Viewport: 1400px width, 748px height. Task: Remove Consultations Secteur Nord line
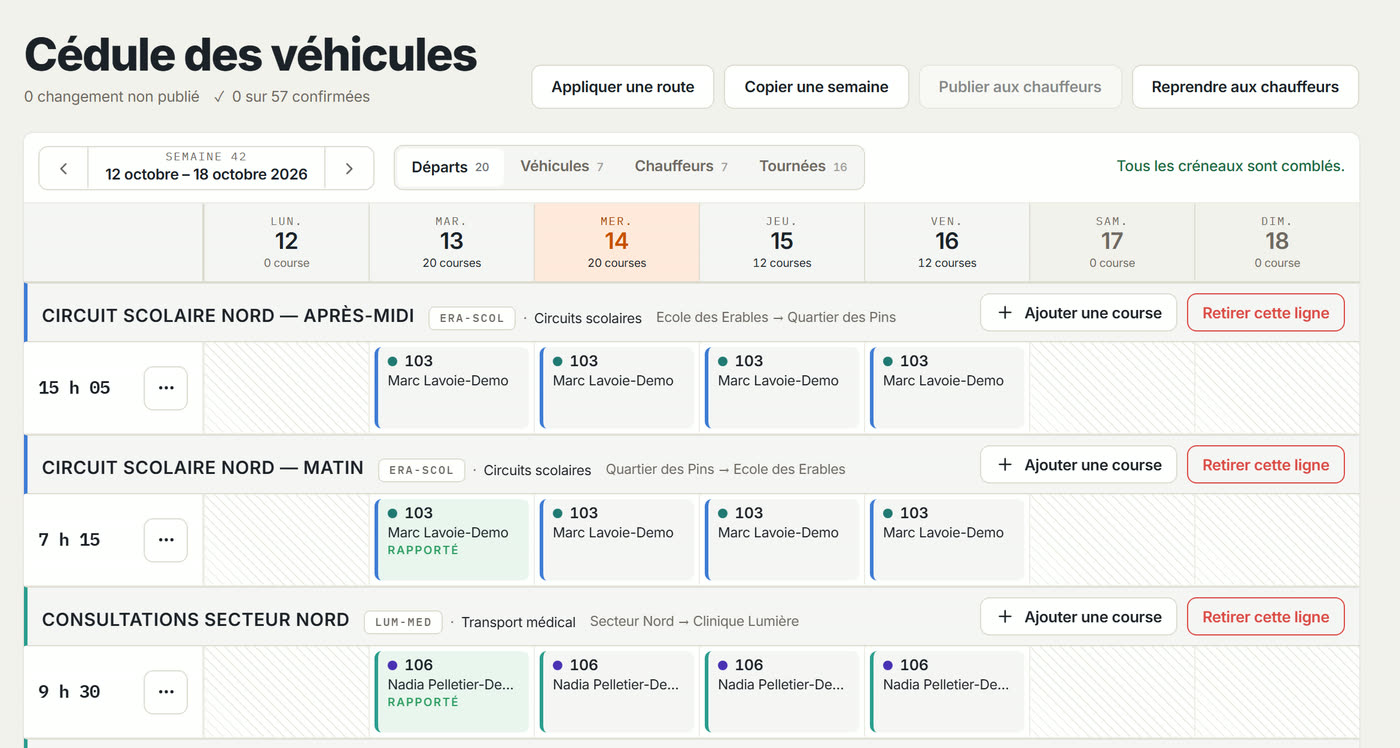(x=1266, y=617)
